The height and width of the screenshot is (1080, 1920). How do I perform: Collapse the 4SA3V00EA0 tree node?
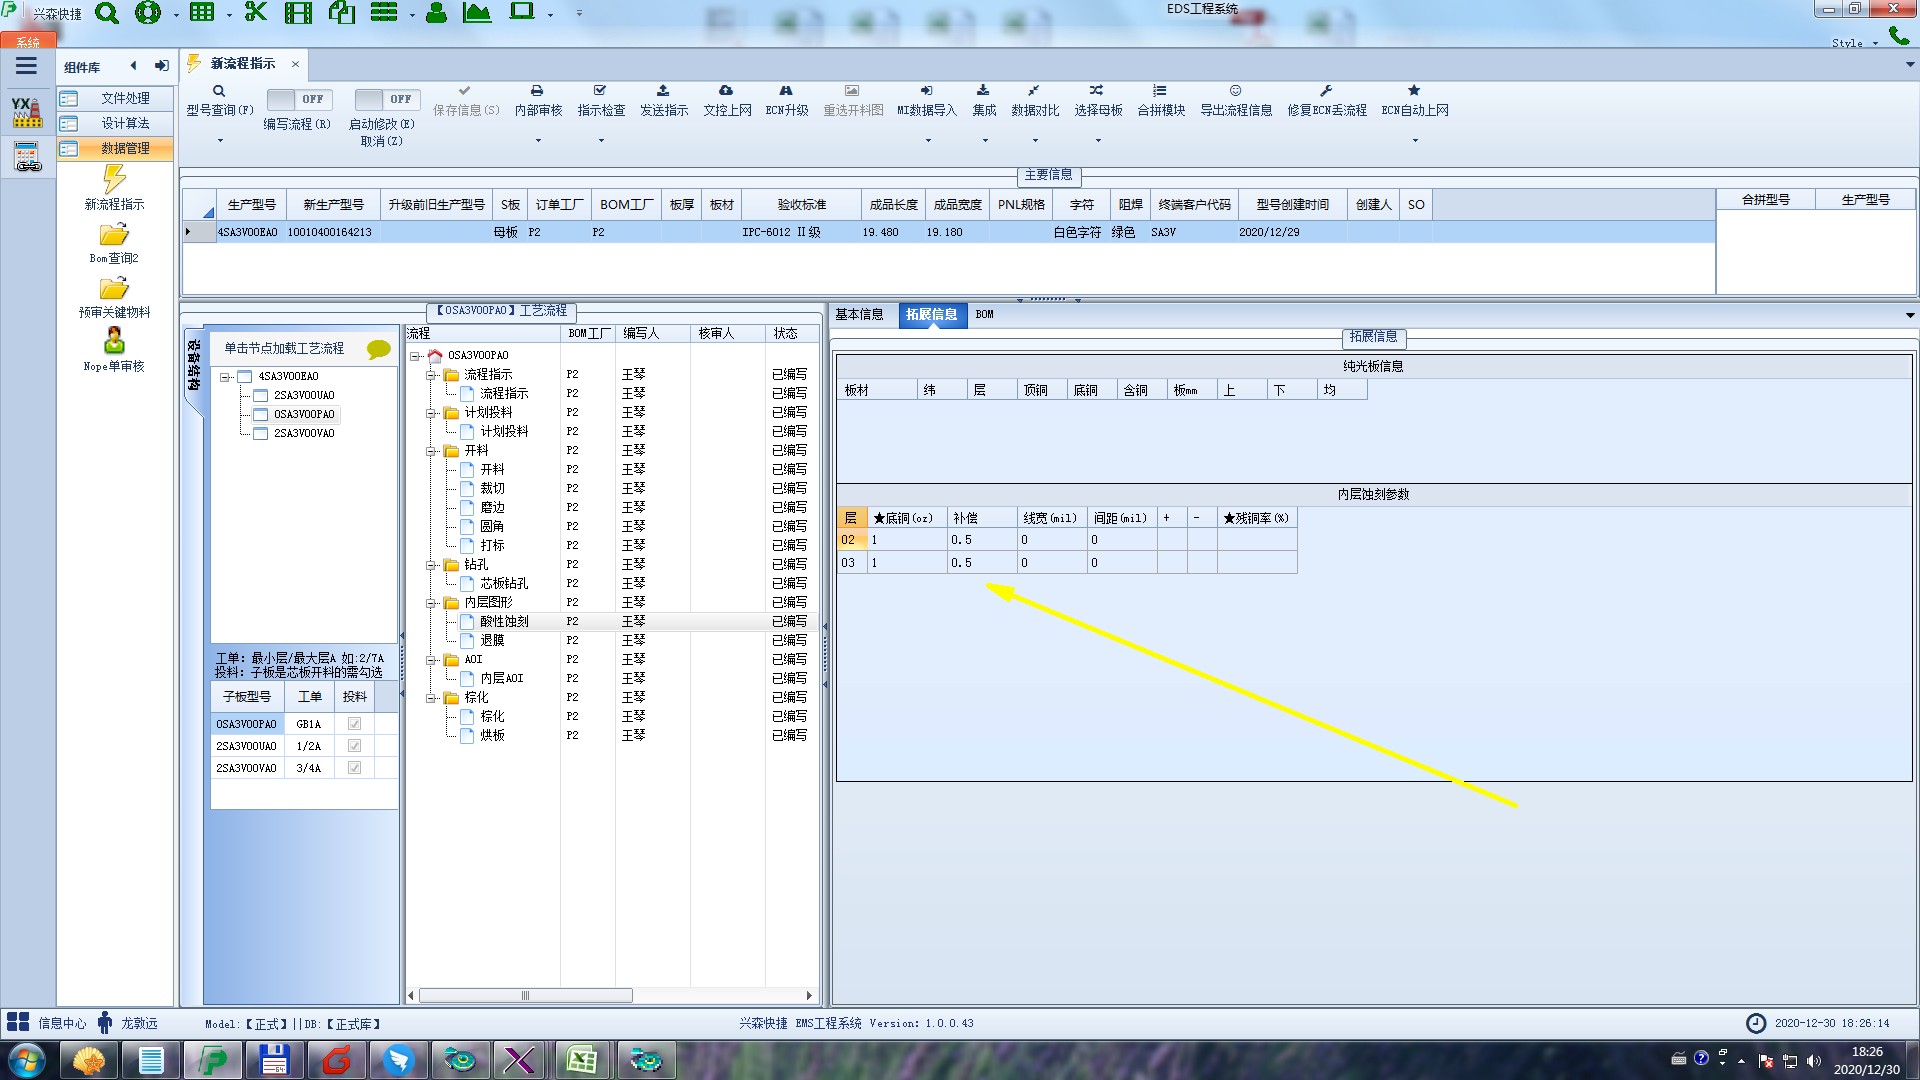click(x=226, y=377)
